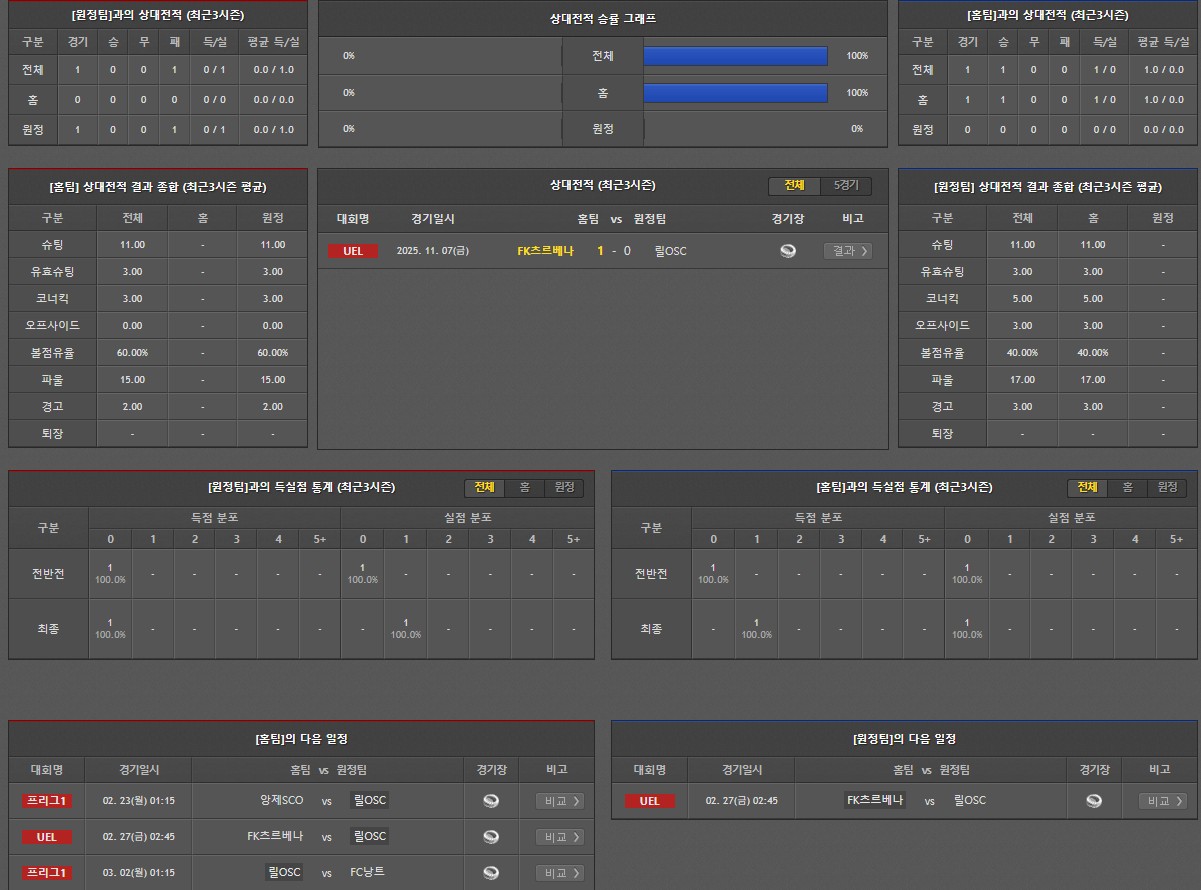Viewport: 1201px width, 890px height.
Task: Select 홈 filter in [원정팀]과의 득실점 통계
Action: pyautogui.click(x=524, y=487)
